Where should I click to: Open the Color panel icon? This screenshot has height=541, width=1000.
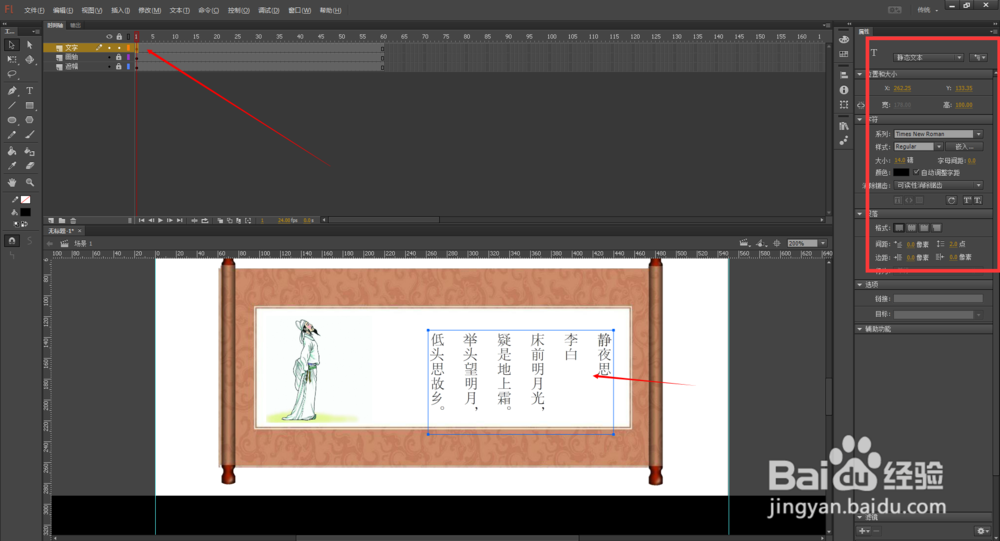(x=844, y=40)
